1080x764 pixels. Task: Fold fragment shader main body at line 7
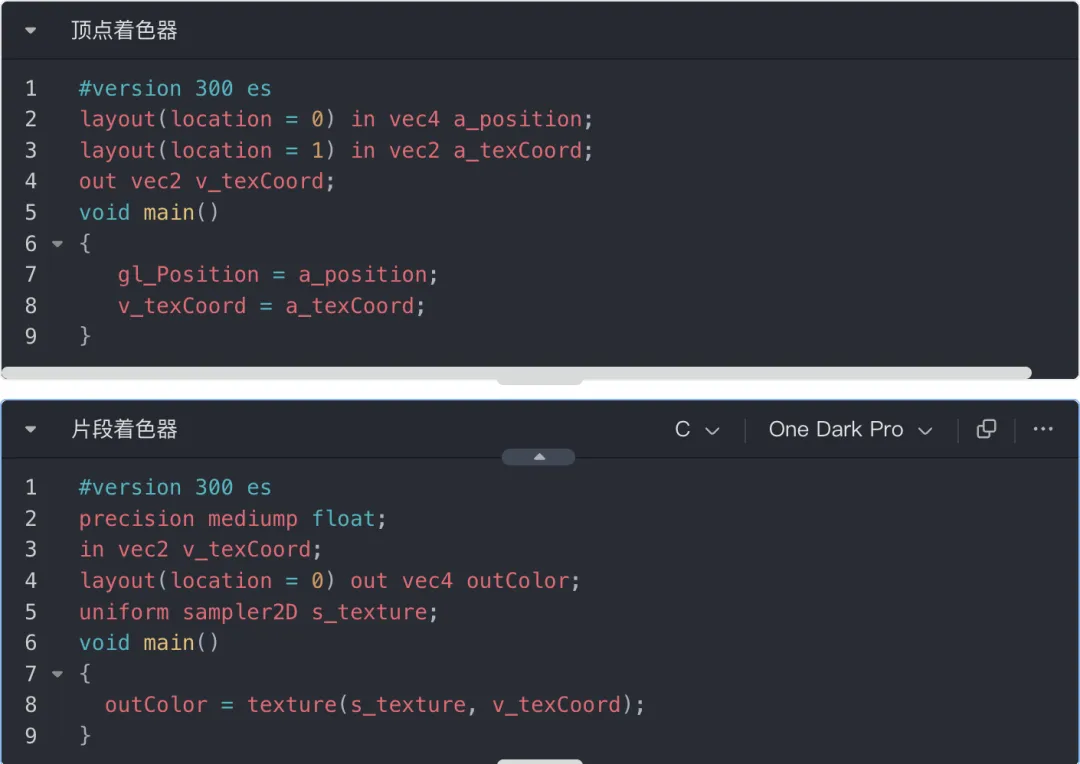(57, 674)
